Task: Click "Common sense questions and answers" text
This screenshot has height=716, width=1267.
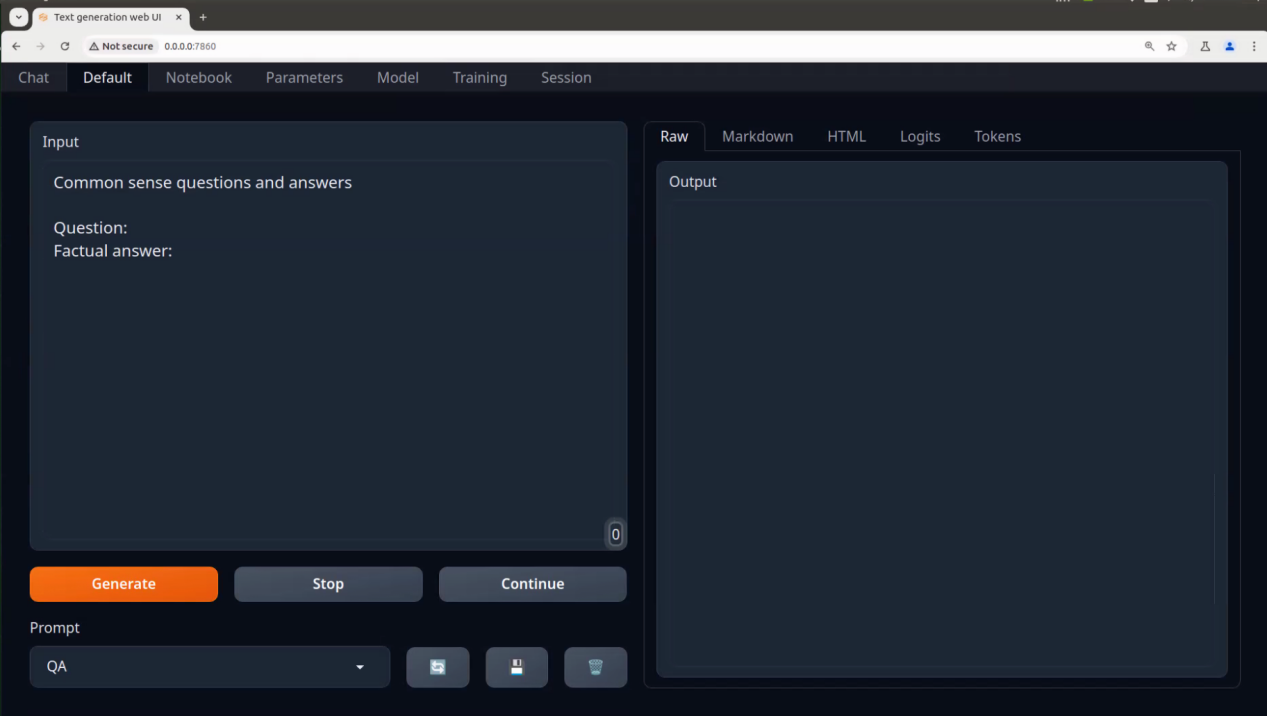Action: tap(203, 183)
